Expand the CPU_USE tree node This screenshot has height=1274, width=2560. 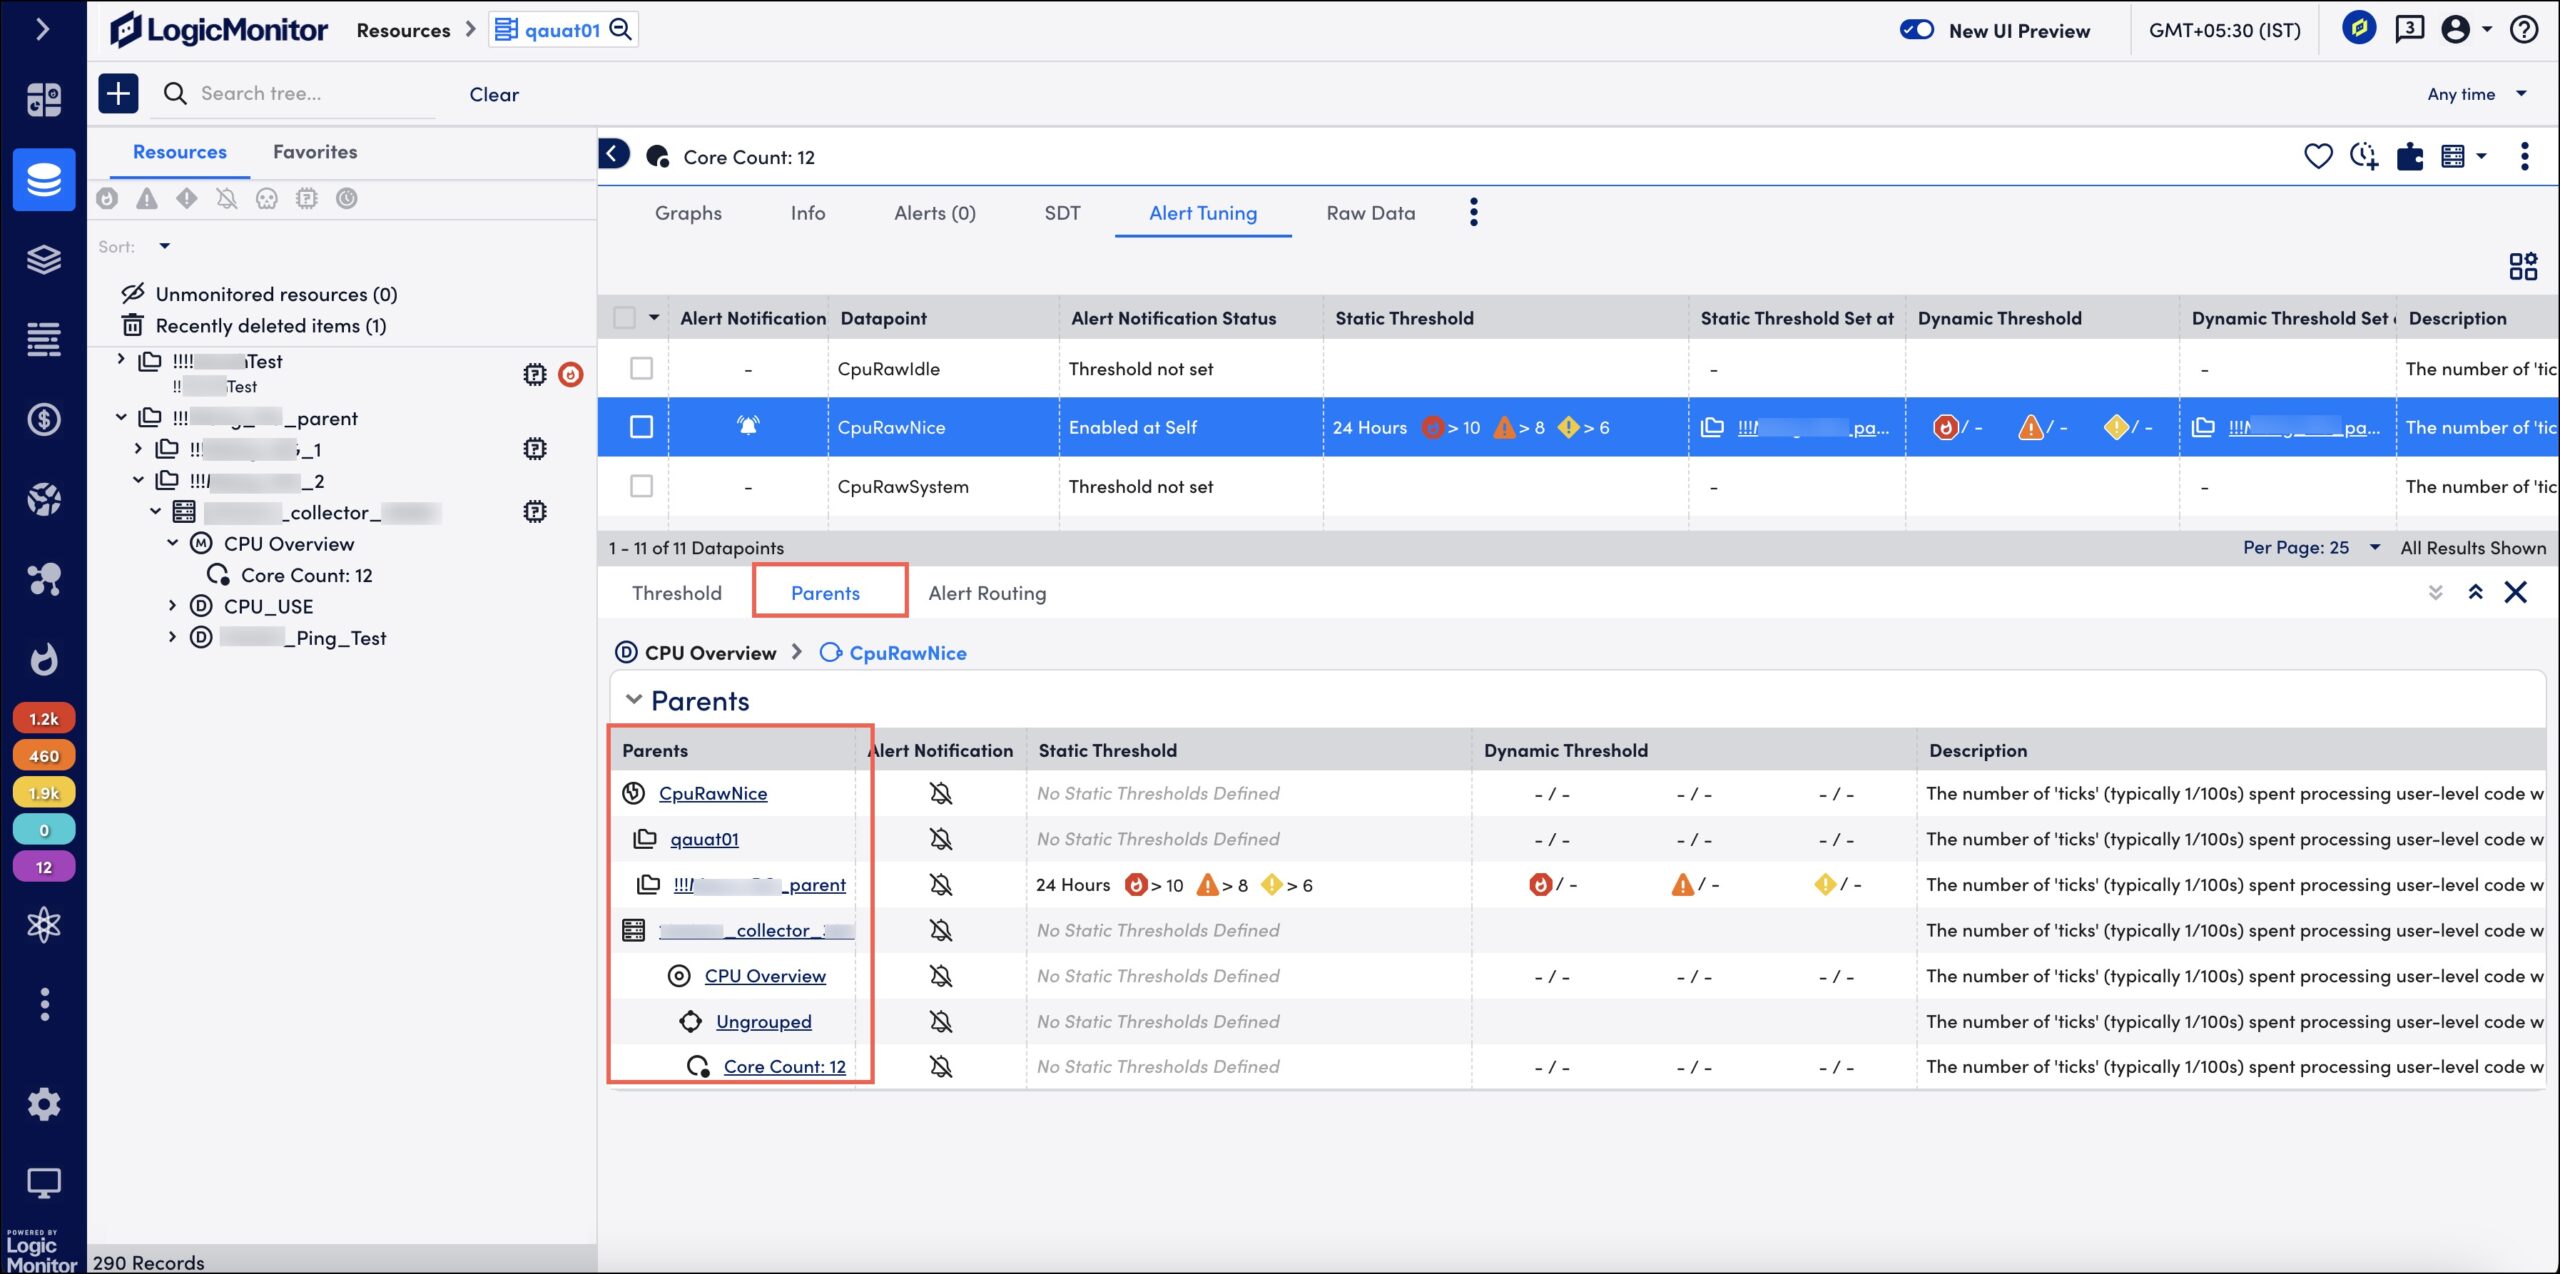[x=172, y=606]
